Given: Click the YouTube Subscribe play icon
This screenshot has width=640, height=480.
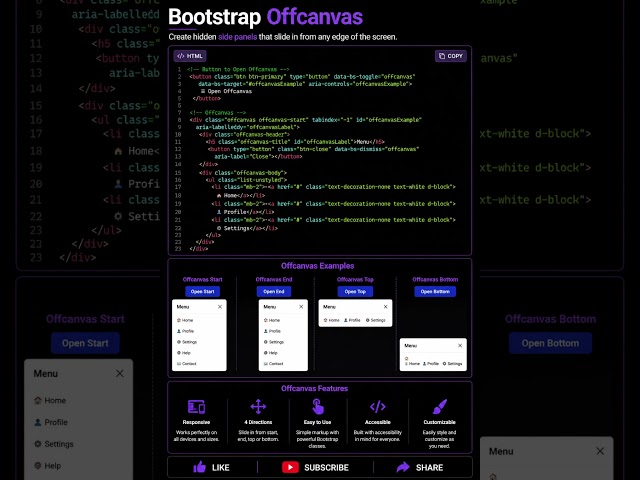Looking at the screenshot, I should (x=290, y=467).
